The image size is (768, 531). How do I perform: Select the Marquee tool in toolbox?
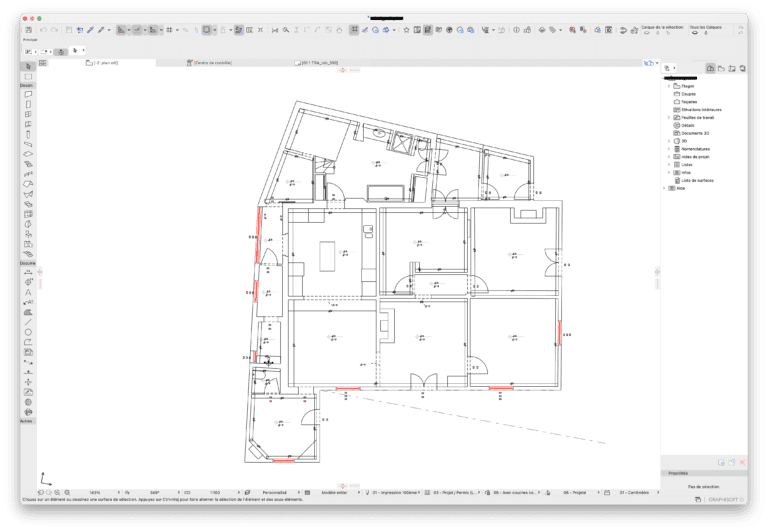tap(28, 76)
